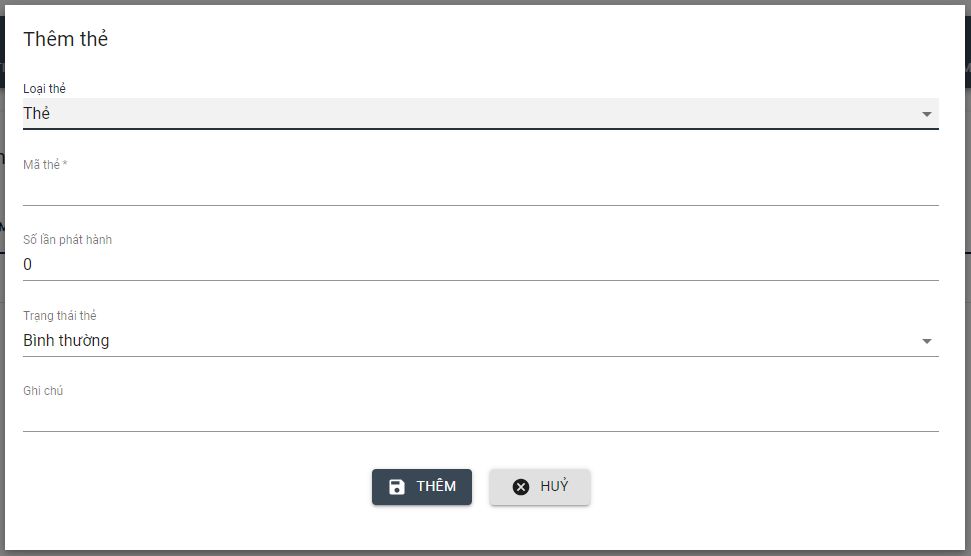Click the "Loại thẻ" field label
The width and height of the screenshot is (971, 556).
[x=45, y=89]
